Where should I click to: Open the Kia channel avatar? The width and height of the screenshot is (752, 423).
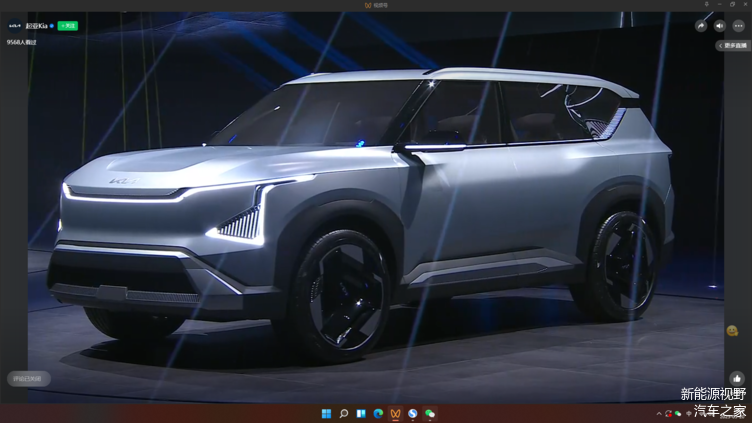14,25
